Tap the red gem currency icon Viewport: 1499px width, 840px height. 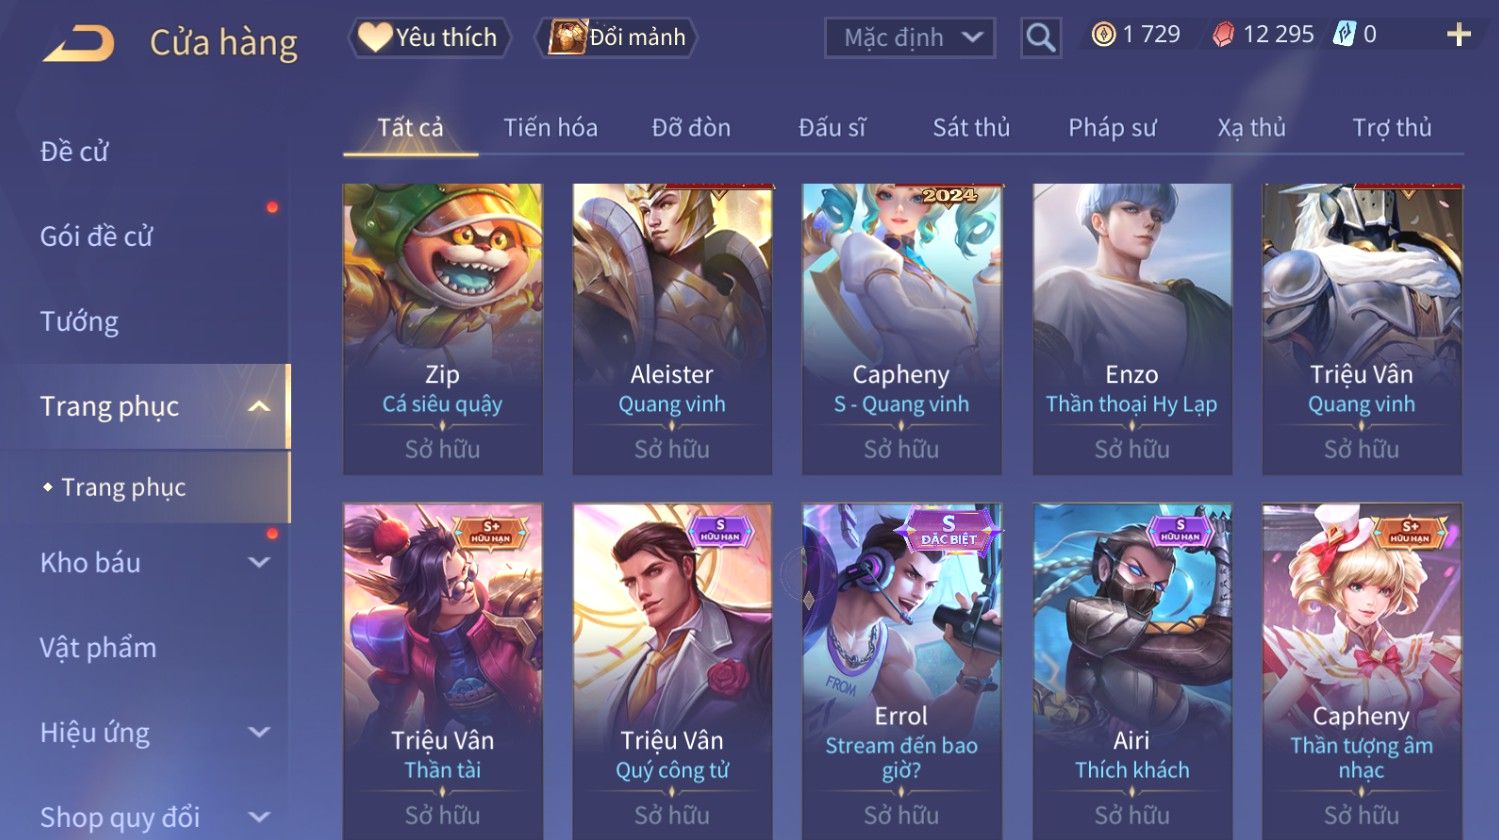point(1222,35)
